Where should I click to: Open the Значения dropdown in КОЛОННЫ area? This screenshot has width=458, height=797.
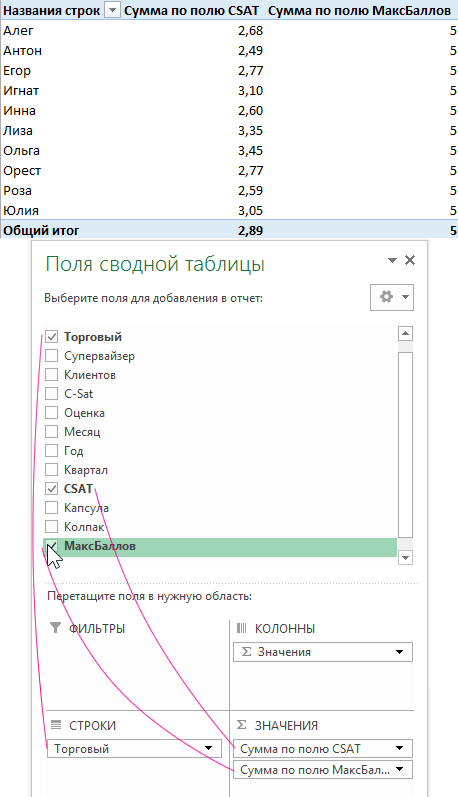[x=400, y=652]
